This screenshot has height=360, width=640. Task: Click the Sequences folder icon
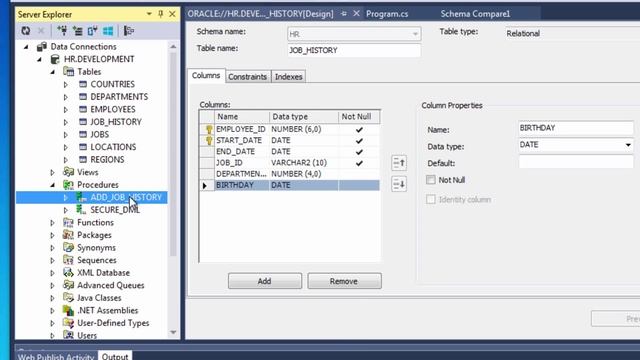click(68, 260)
